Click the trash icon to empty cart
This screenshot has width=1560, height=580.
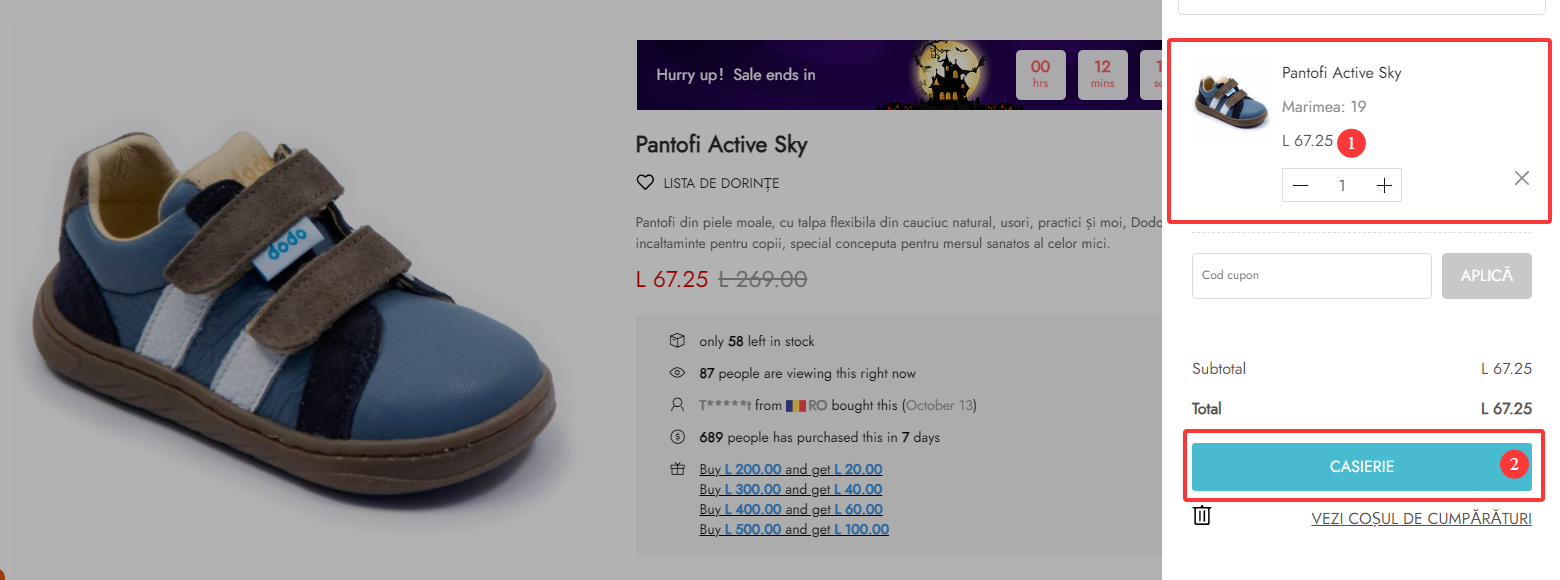click(x=1202, y=515)
